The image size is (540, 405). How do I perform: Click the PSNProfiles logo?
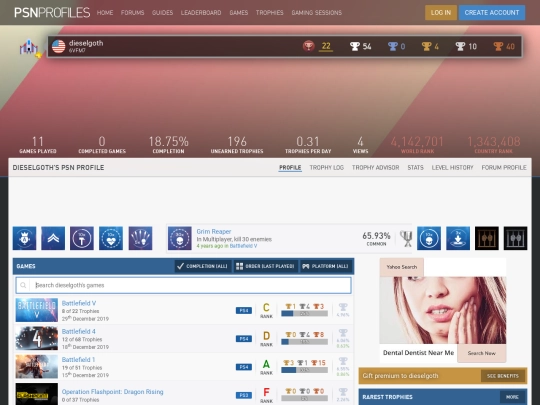(x=52, y=12)
